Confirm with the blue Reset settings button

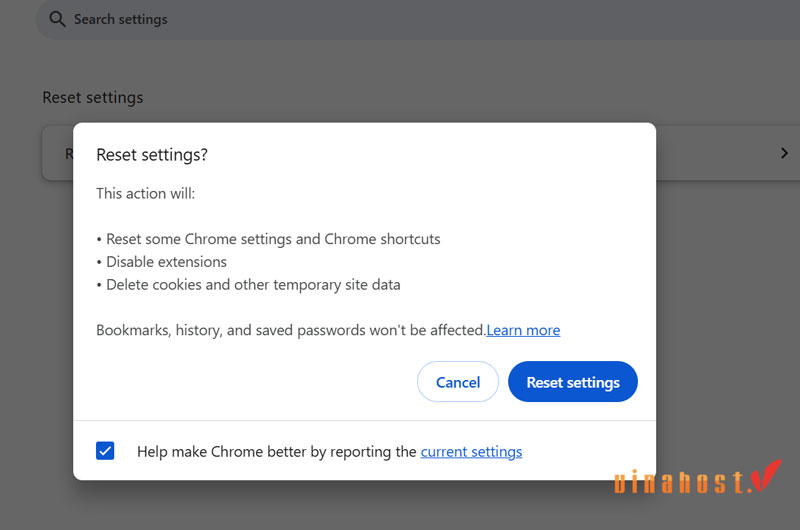[x=573, y=382]
